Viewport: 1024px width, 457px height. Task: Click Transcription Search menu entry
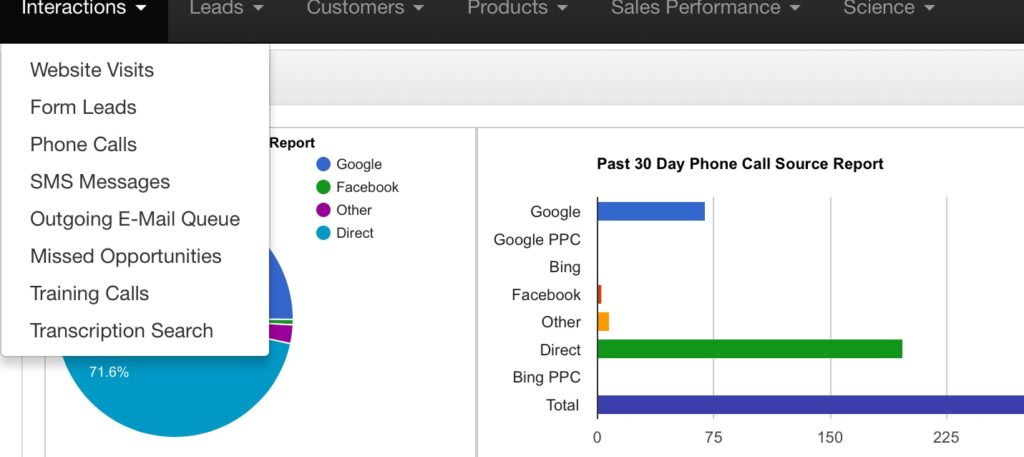(x=121, y=330)
